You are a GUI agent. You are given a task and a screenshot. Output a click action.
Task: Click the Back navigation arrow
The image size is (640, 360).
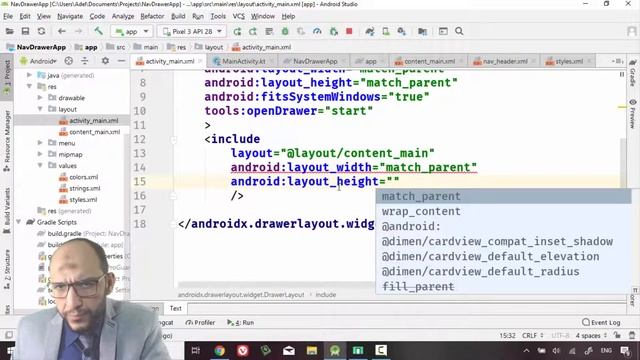pos(62,31)
